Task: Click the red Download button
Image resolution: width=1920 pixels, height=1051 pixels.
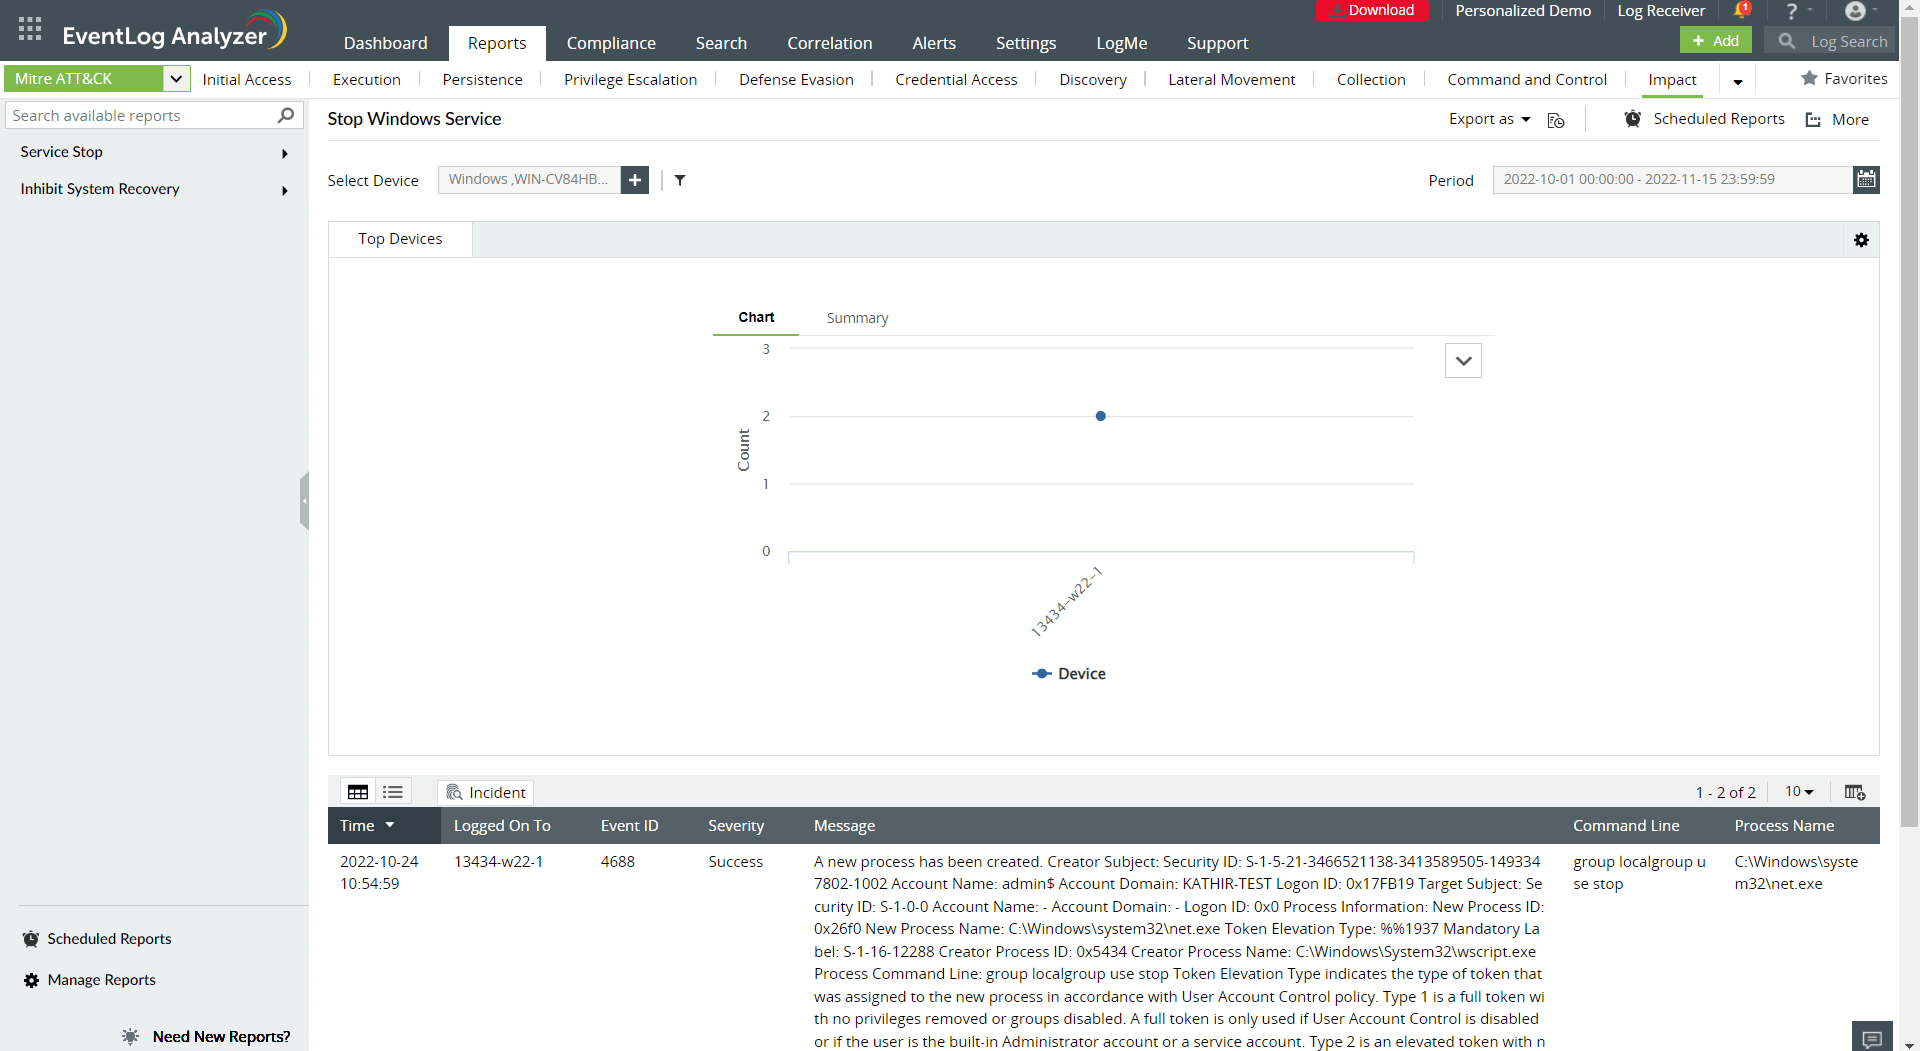Action: (x=1372, y=10)
